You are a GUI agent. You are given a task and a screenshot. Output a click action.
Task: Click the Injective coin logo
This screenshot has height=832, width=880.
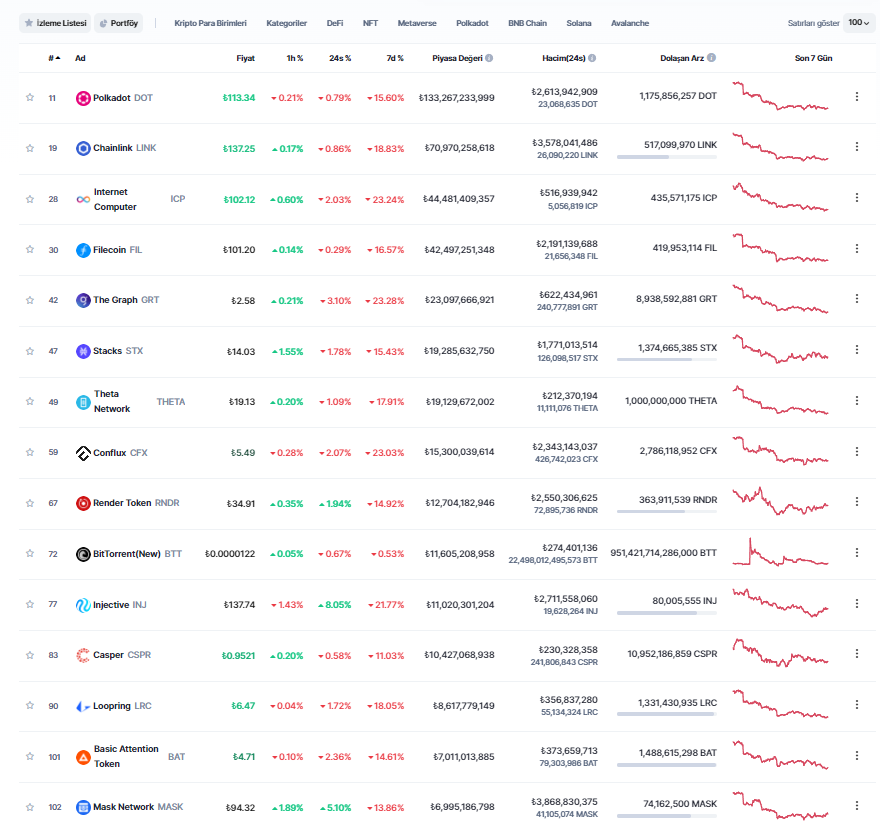pos(83,605)
